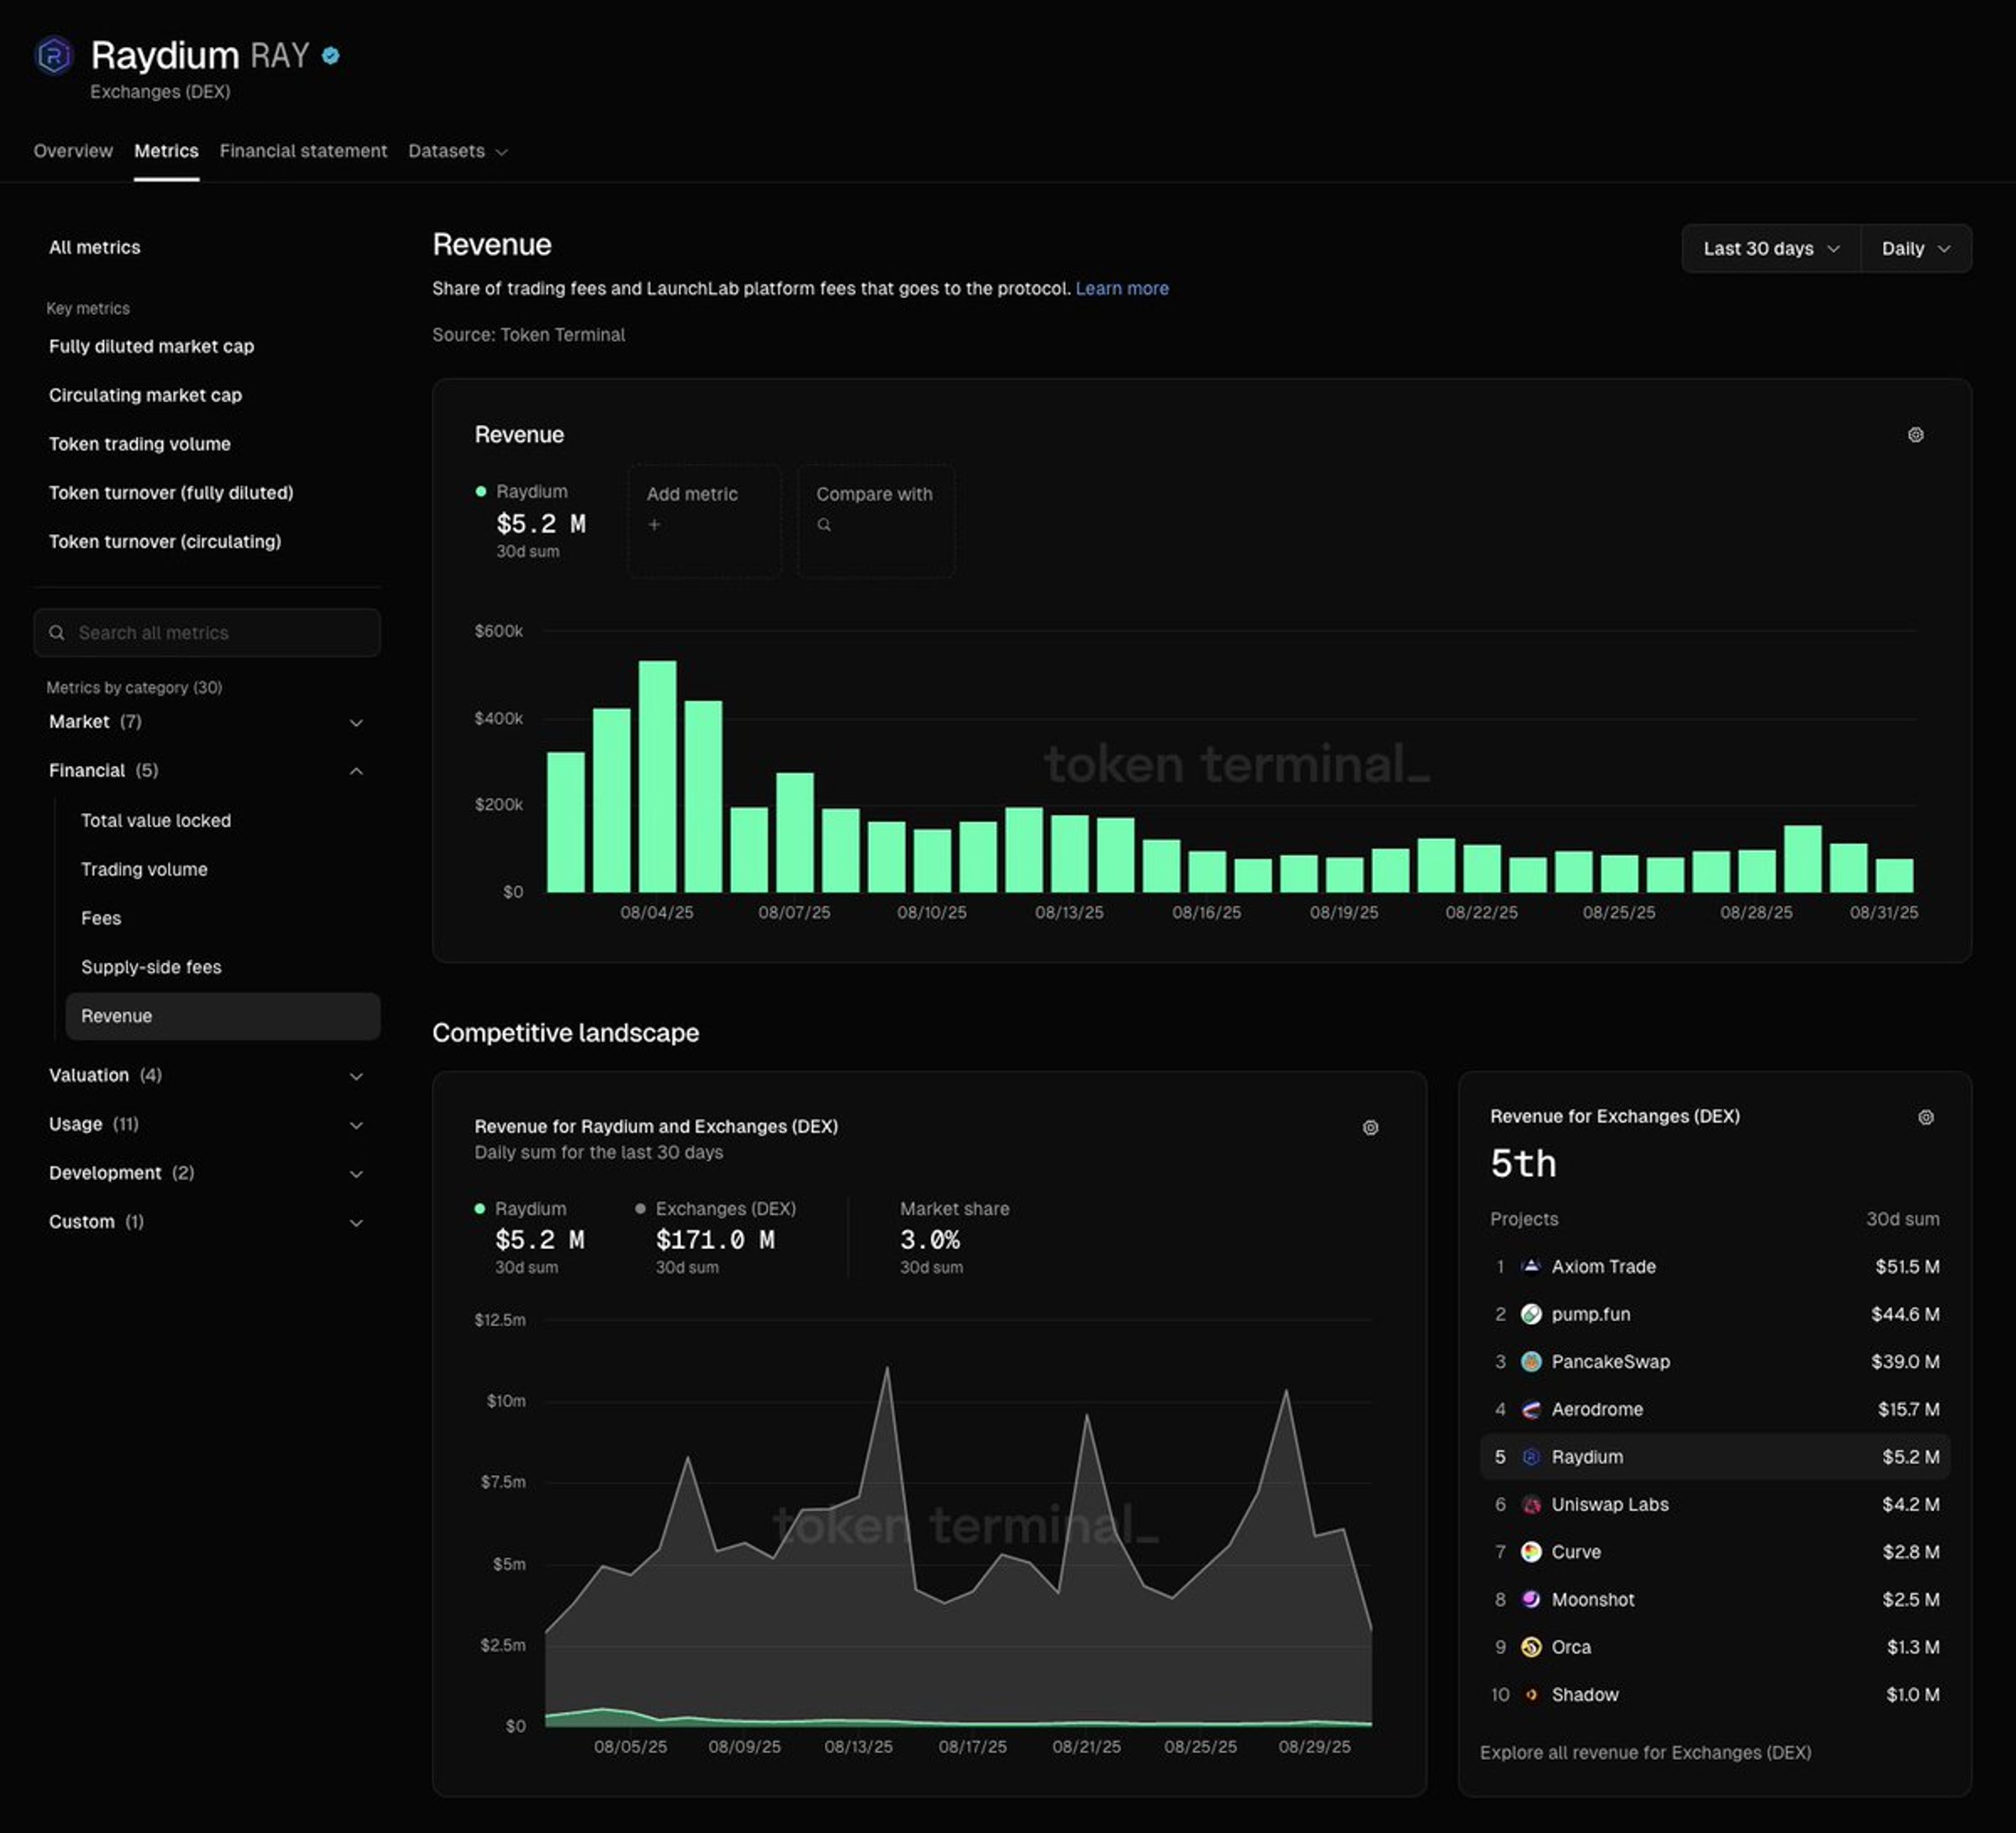Click the search icon under Compare with
This screenshot has width=2016, height=1833.
tap(824, 524)
